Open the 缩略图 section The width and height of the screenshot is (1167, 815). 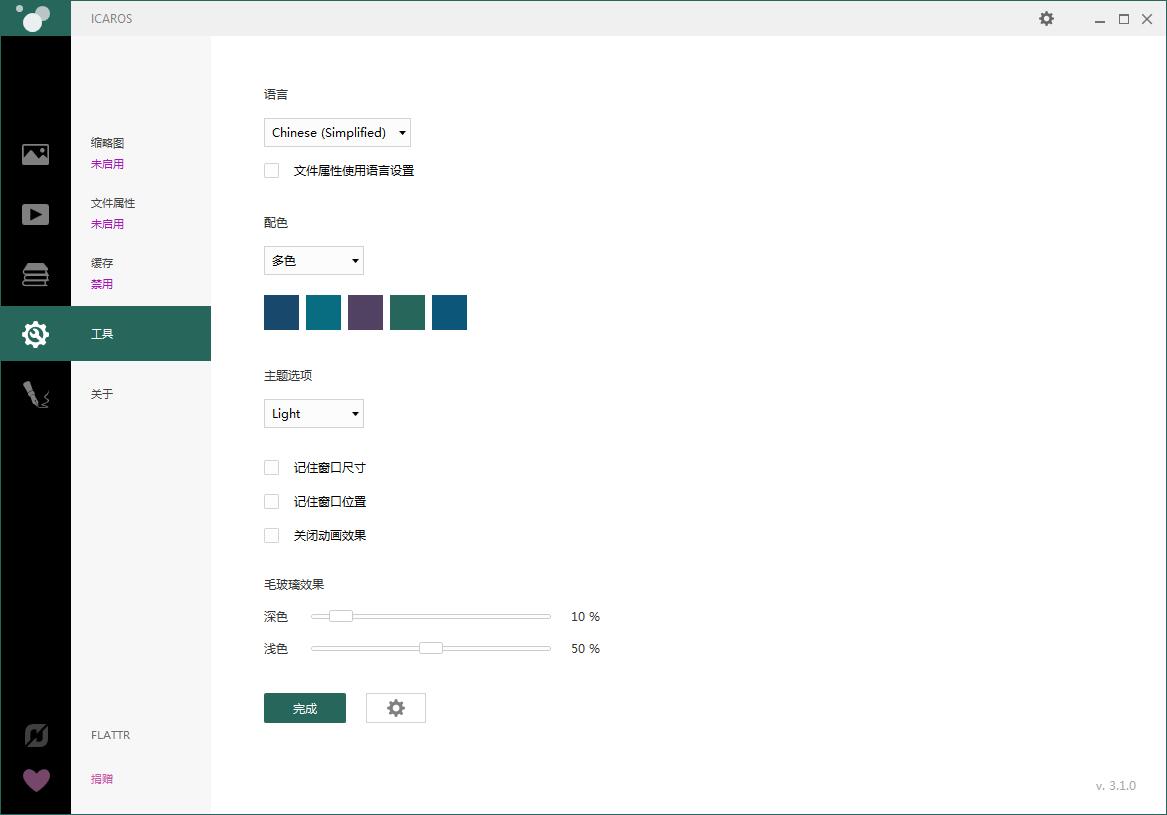107,143
